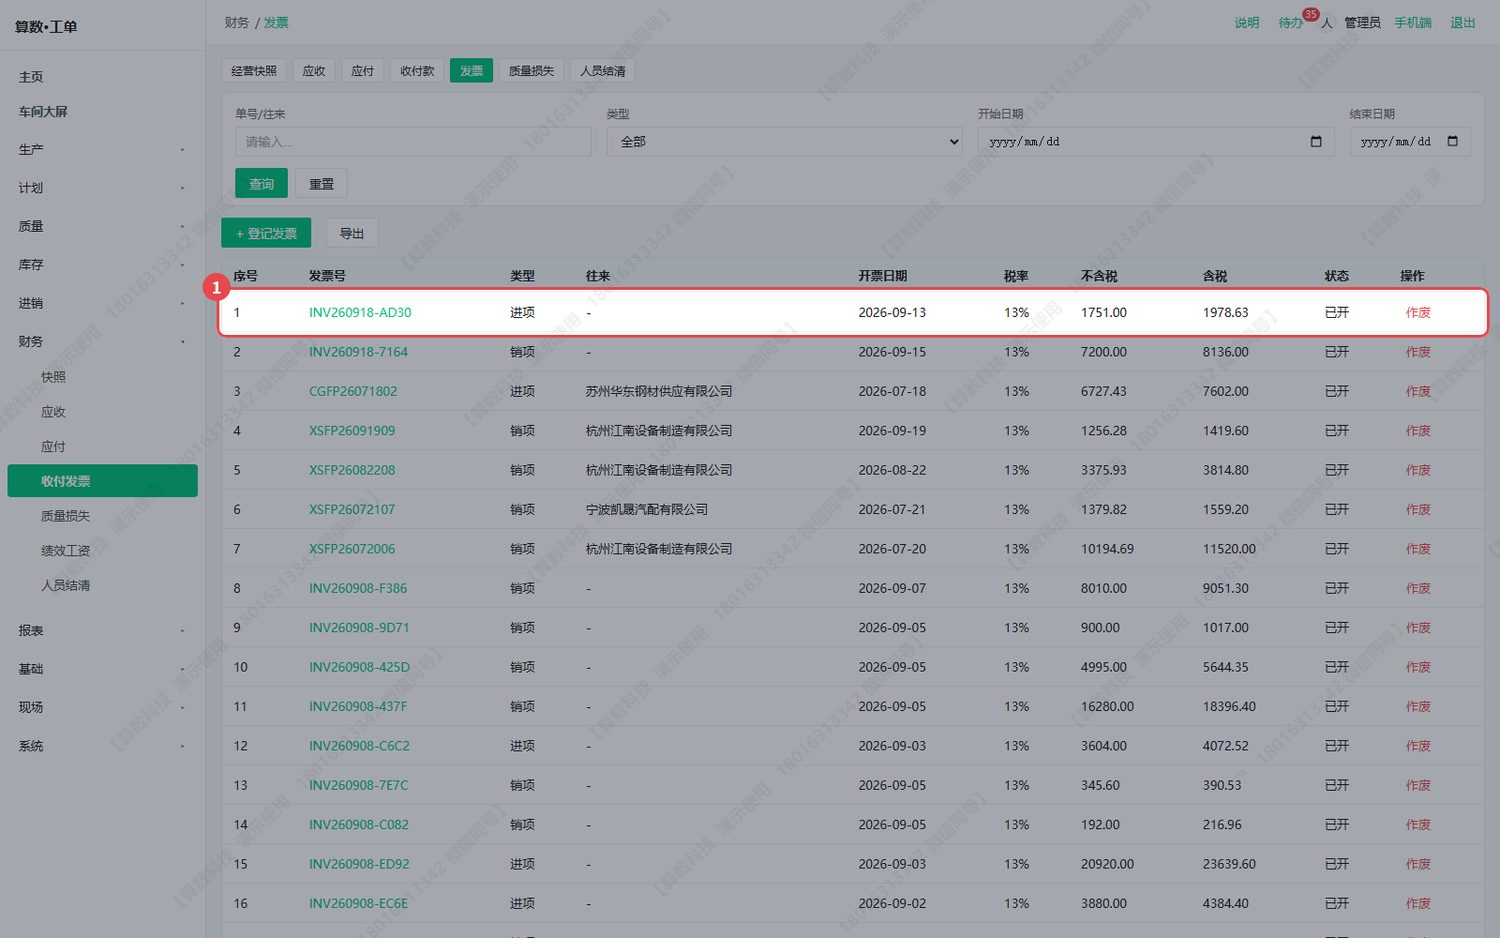
Task: Click the user avatar icon
Action: point(1326,23)
